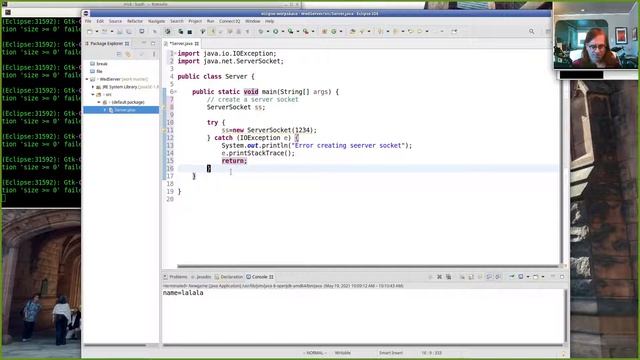Viewport: 640px width, 360px height.
Task: Click the warning marker at line 11
Action: (164, 130)
